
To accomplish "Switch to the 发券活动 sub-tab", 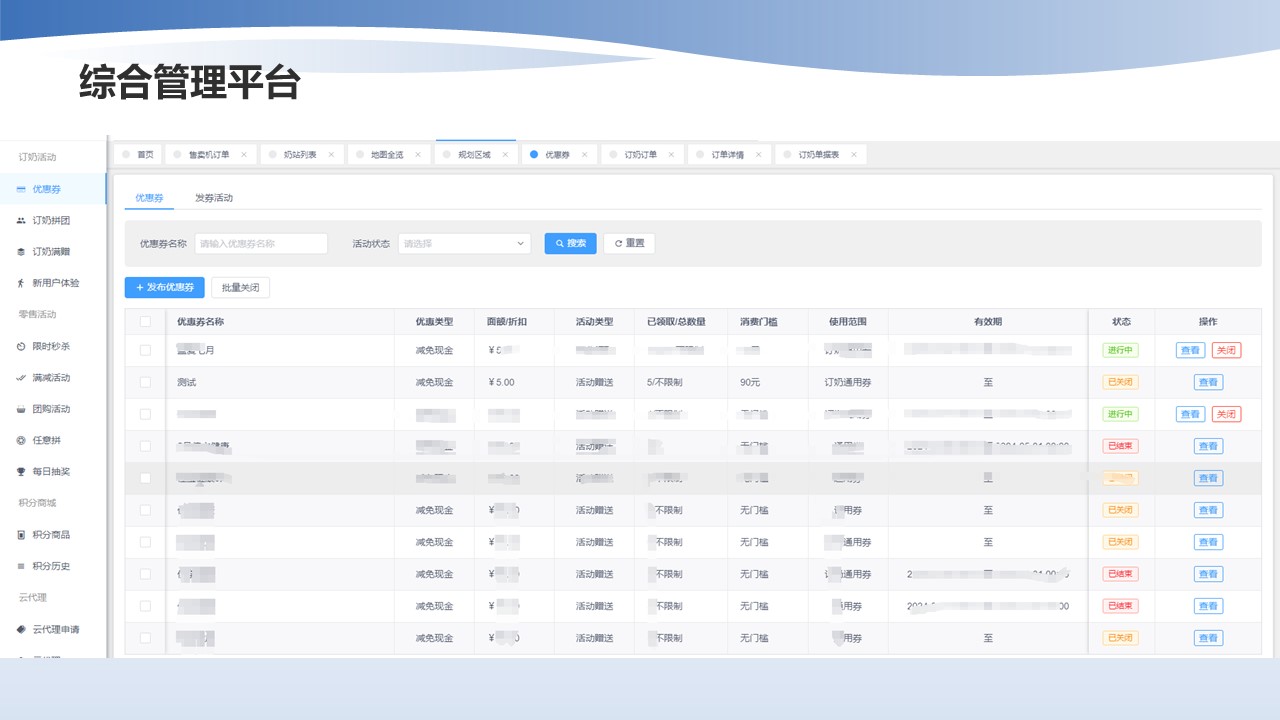I will pyautogui.click(x=214, y=198).
